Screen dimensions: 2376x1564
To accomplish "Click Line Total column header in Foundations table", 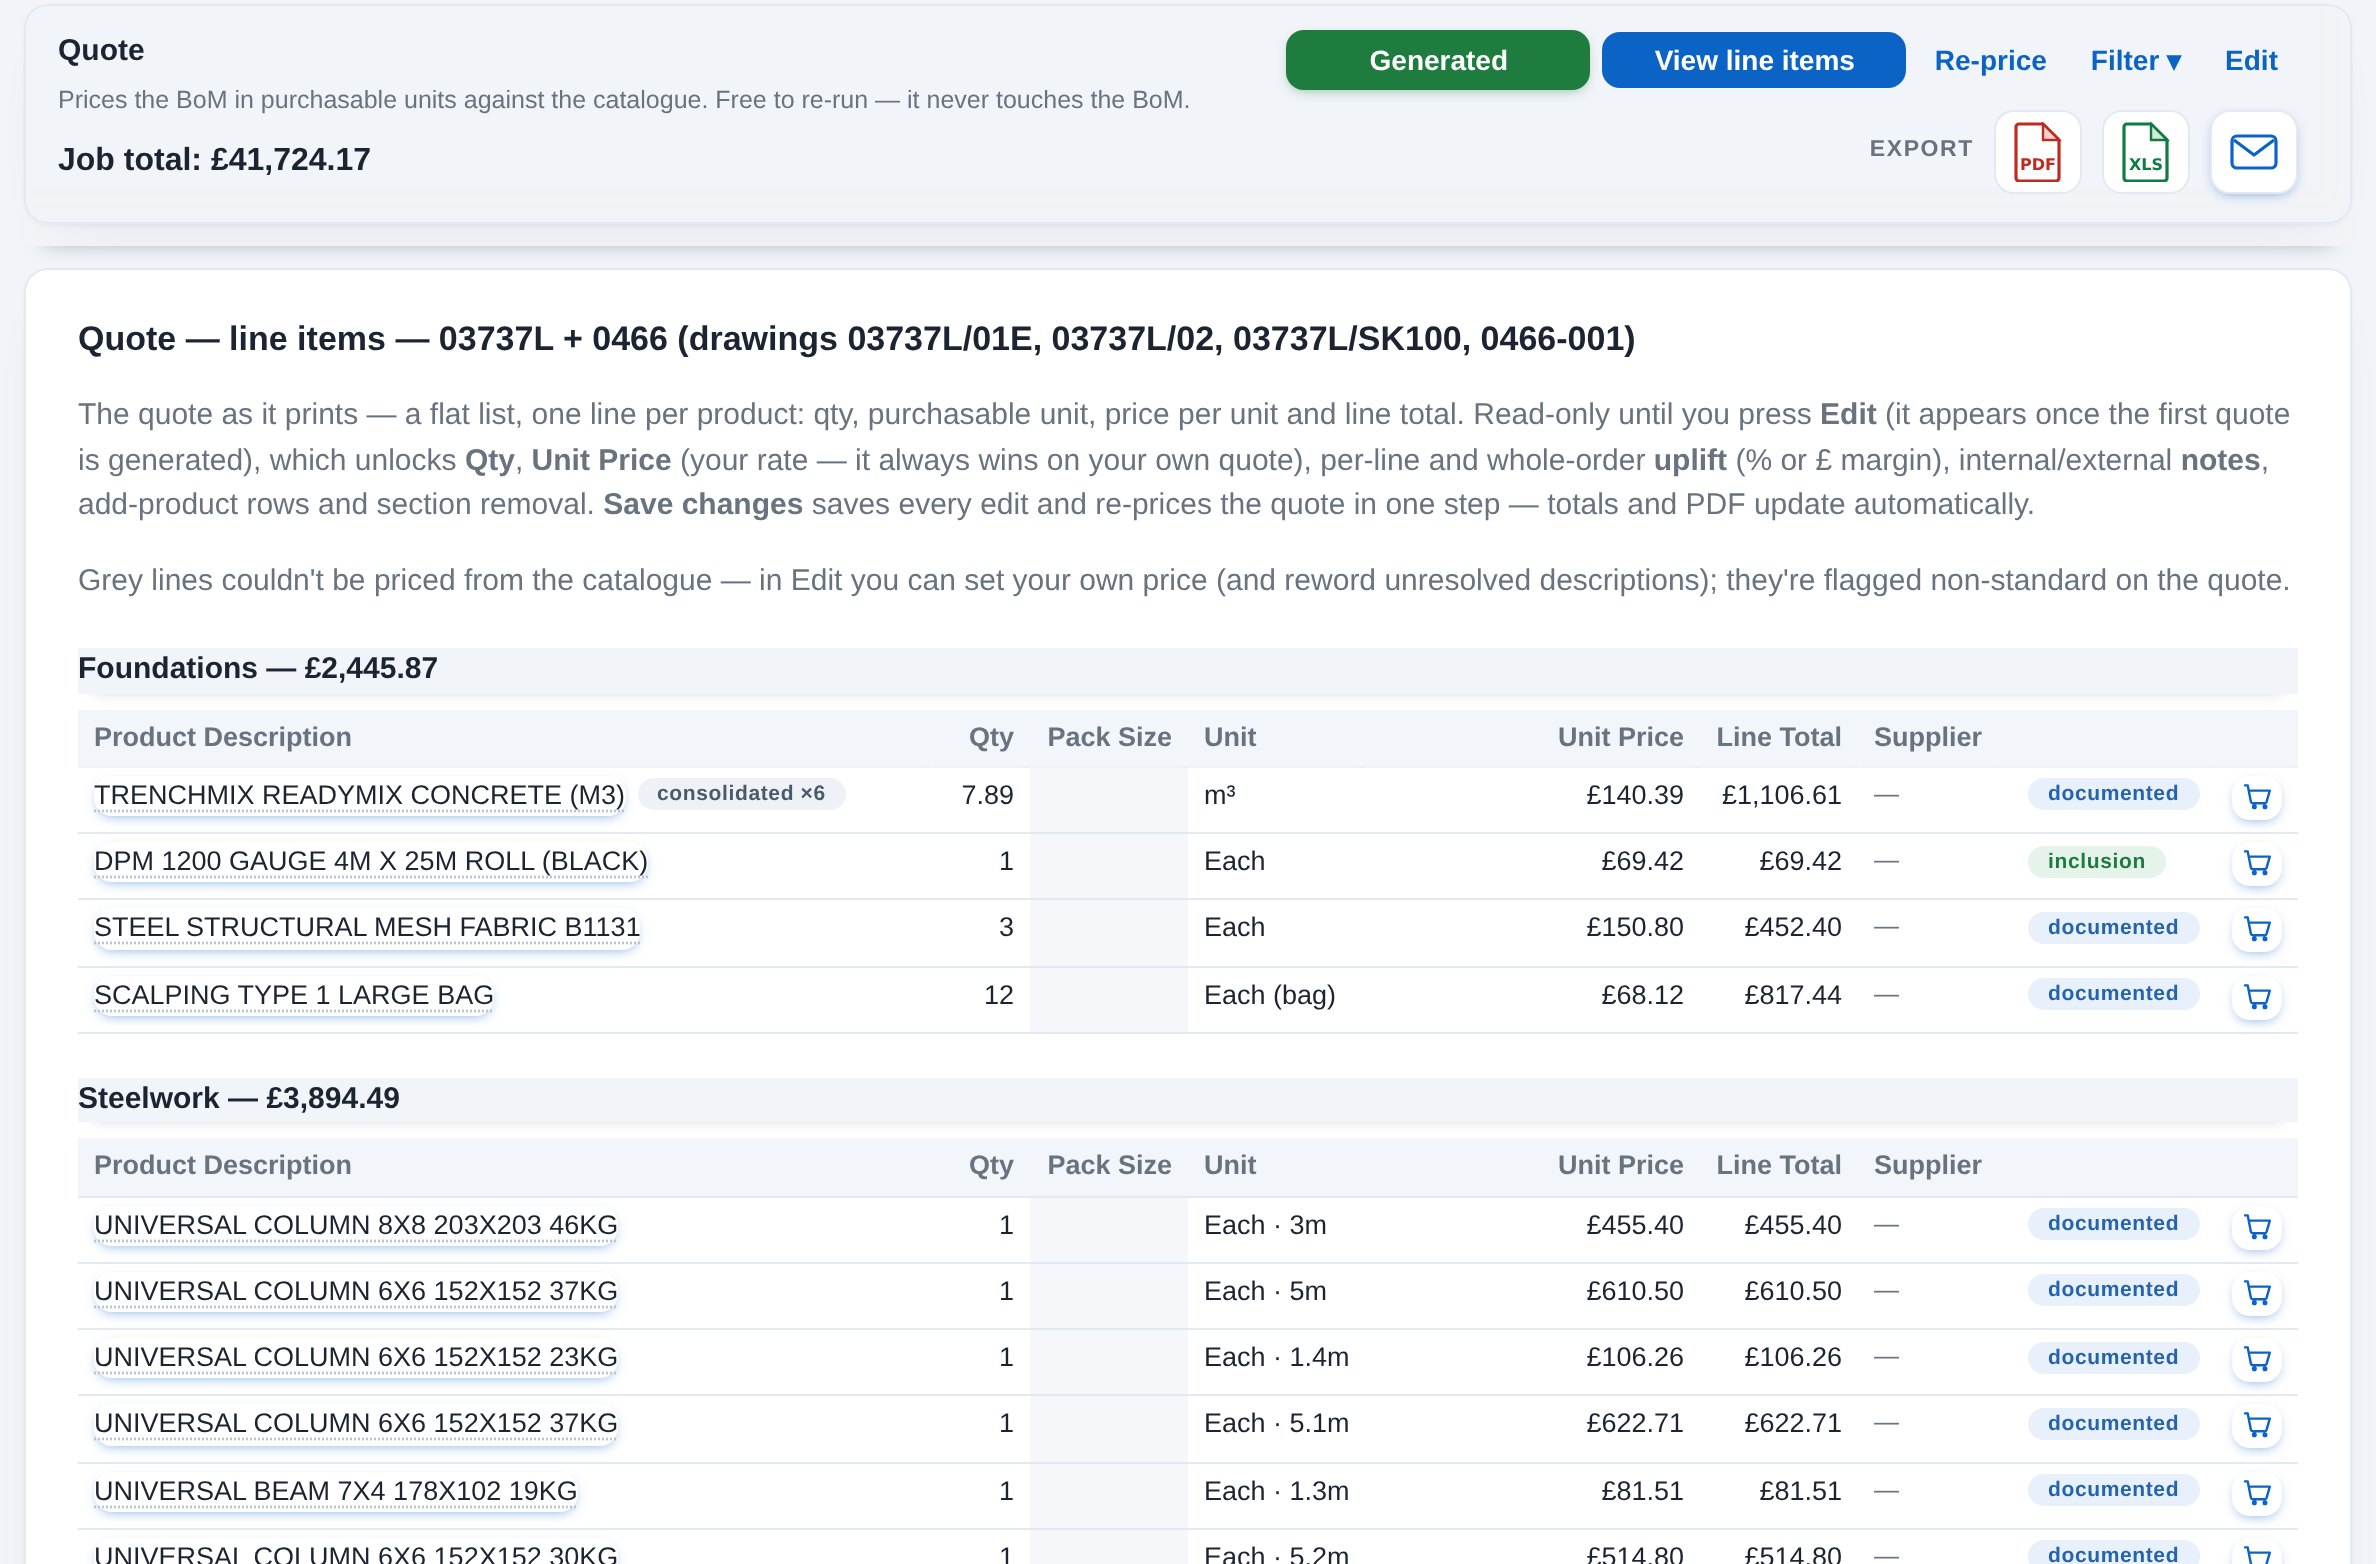I will point(1778,737).
